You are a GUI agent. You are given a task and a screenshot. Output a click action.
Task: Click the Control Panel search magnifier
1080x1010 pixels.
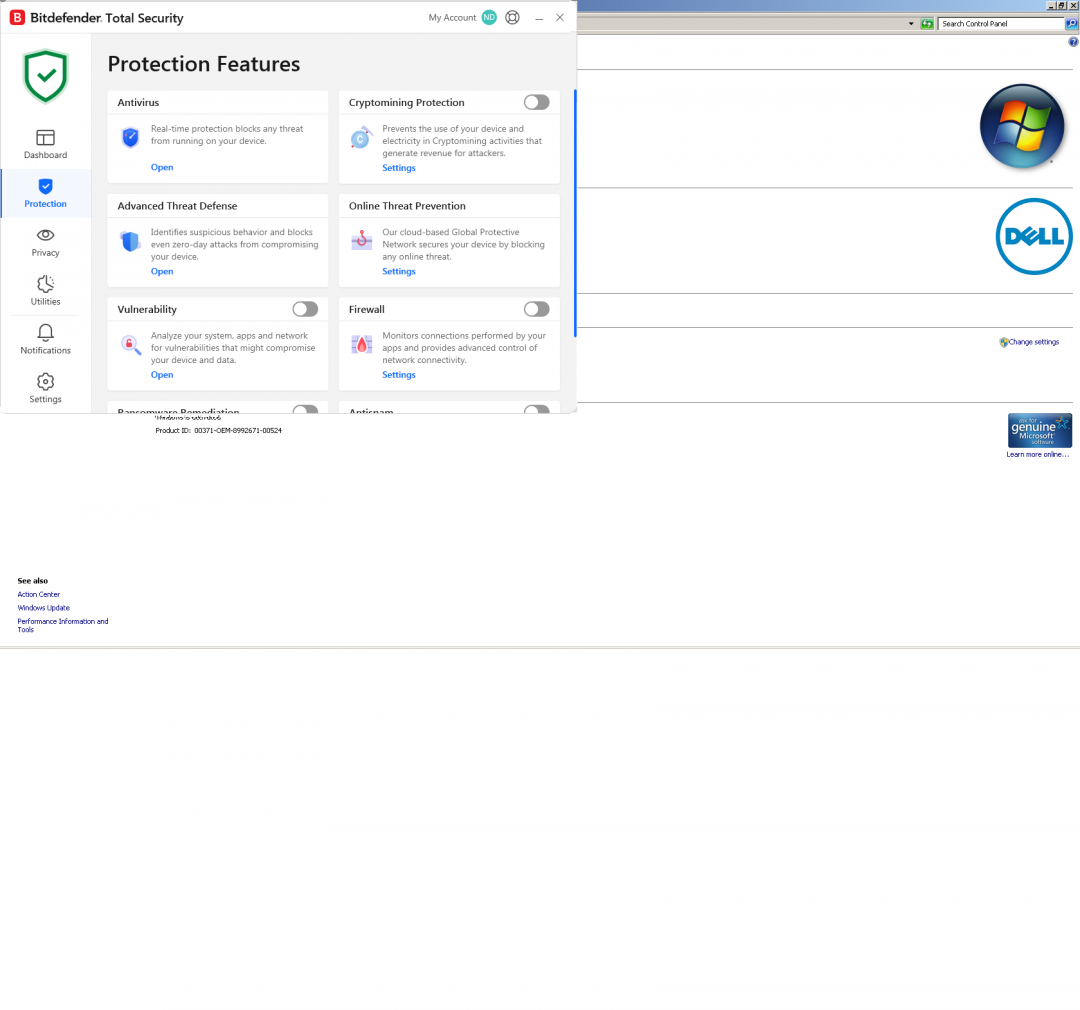pos(1072,23)
